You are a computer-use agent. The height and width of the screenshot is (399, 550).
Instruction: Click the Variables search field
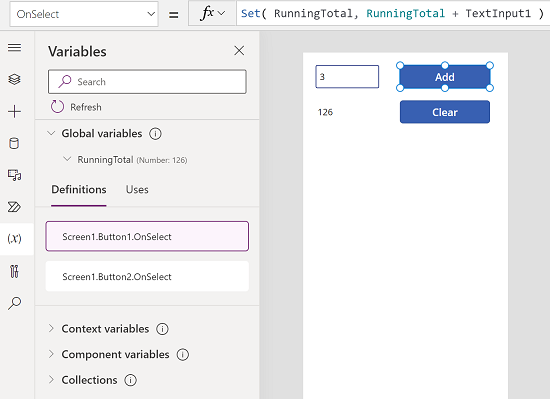(147, 82)
